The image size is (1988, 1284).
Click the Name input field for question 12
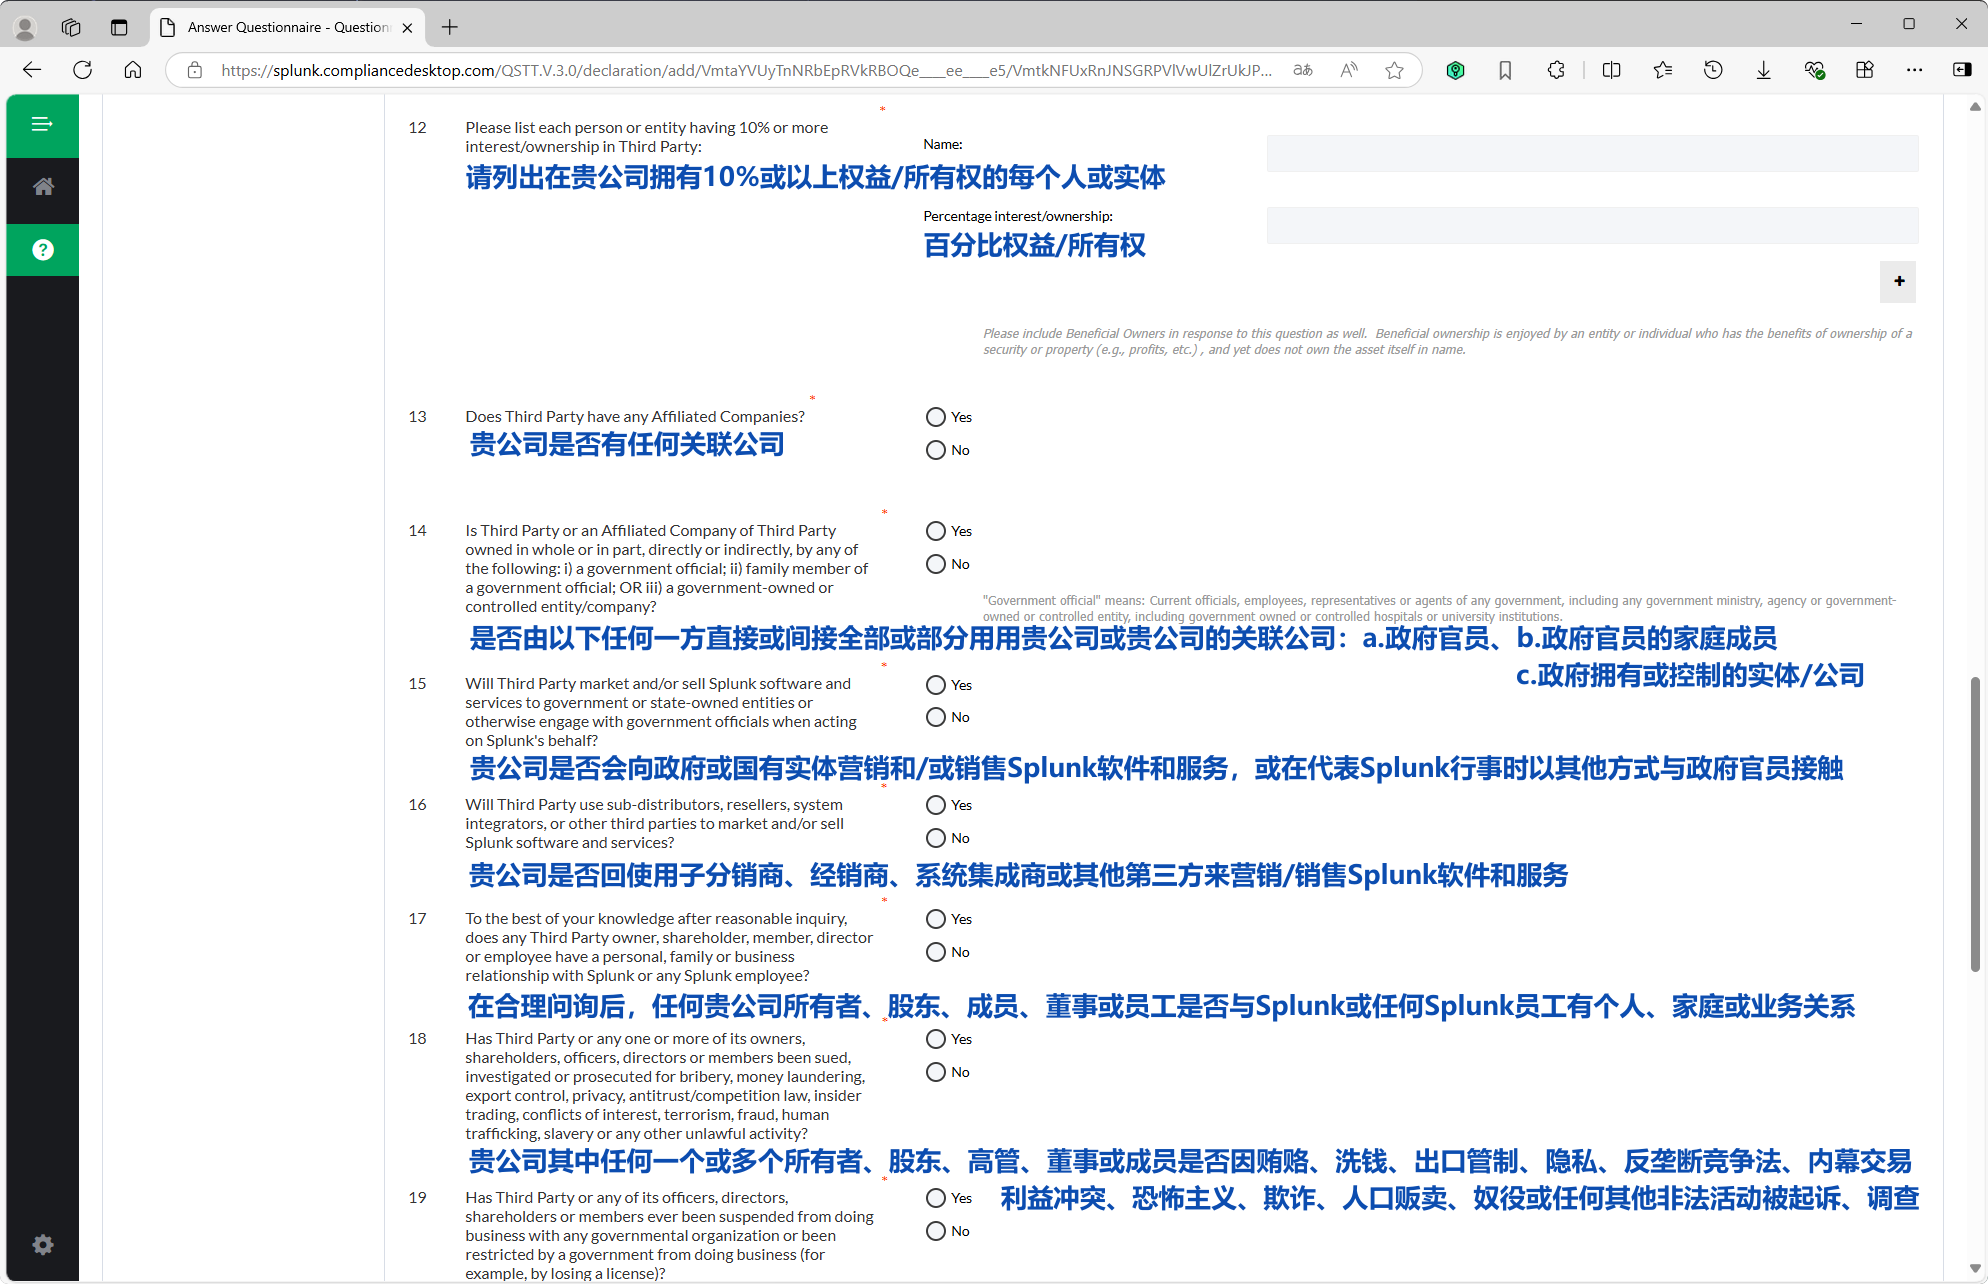click(1592, 153)
